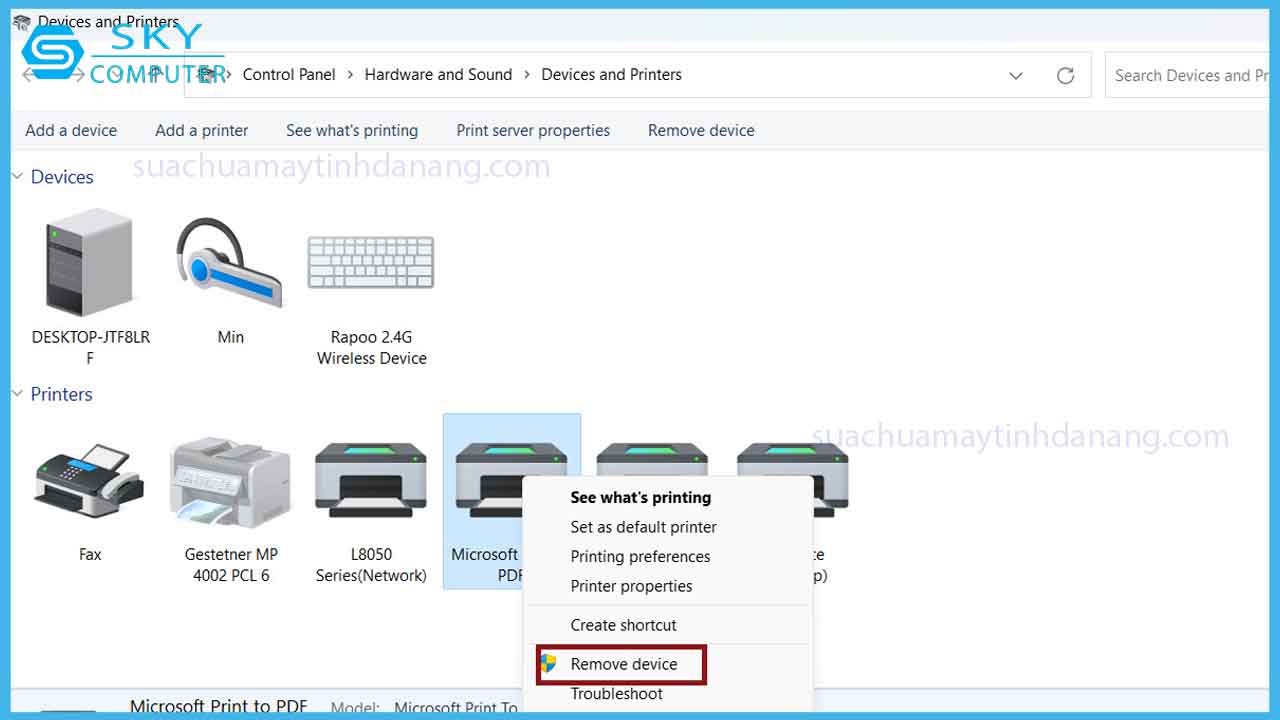The width and height of the screenshot is (1280, 720).
Task: Click the UAC shield icon beside Remove device
Action: tap(548, 664)
